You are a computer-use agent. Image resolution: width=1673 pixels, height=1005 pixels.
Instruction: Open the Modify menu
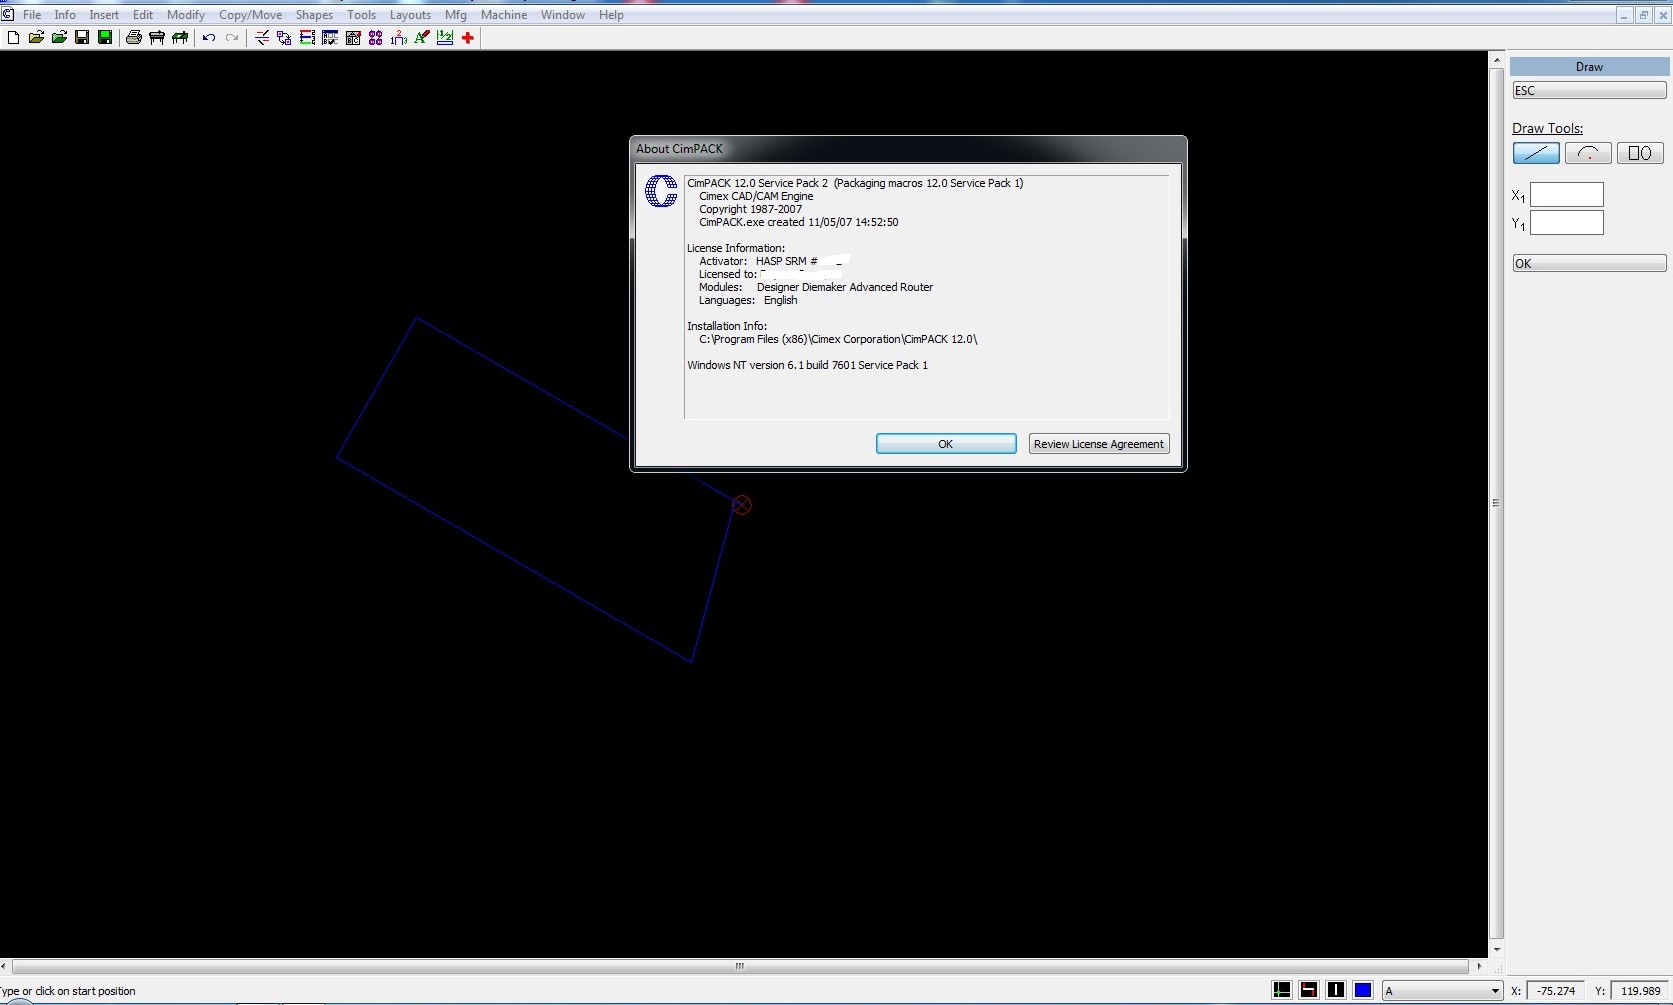click(x=186, y=15)
